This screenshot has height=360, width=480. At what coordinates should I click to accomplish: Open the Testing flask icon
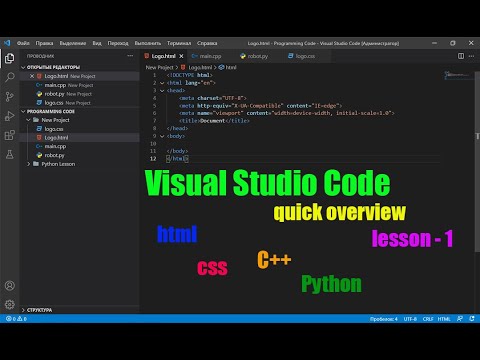(x=10, y=154)
